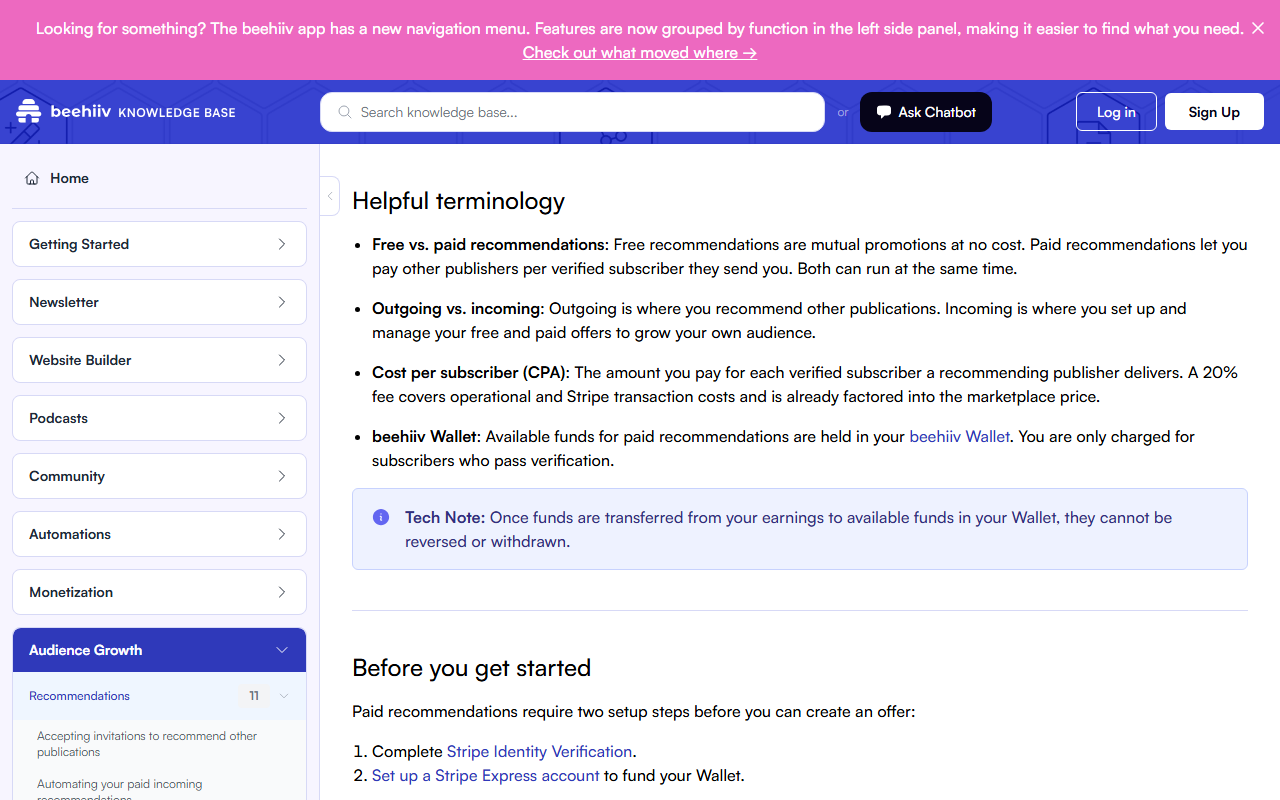Close the pink announcement banner
The image size is (1280, 800).
(x=1258, y=28)
